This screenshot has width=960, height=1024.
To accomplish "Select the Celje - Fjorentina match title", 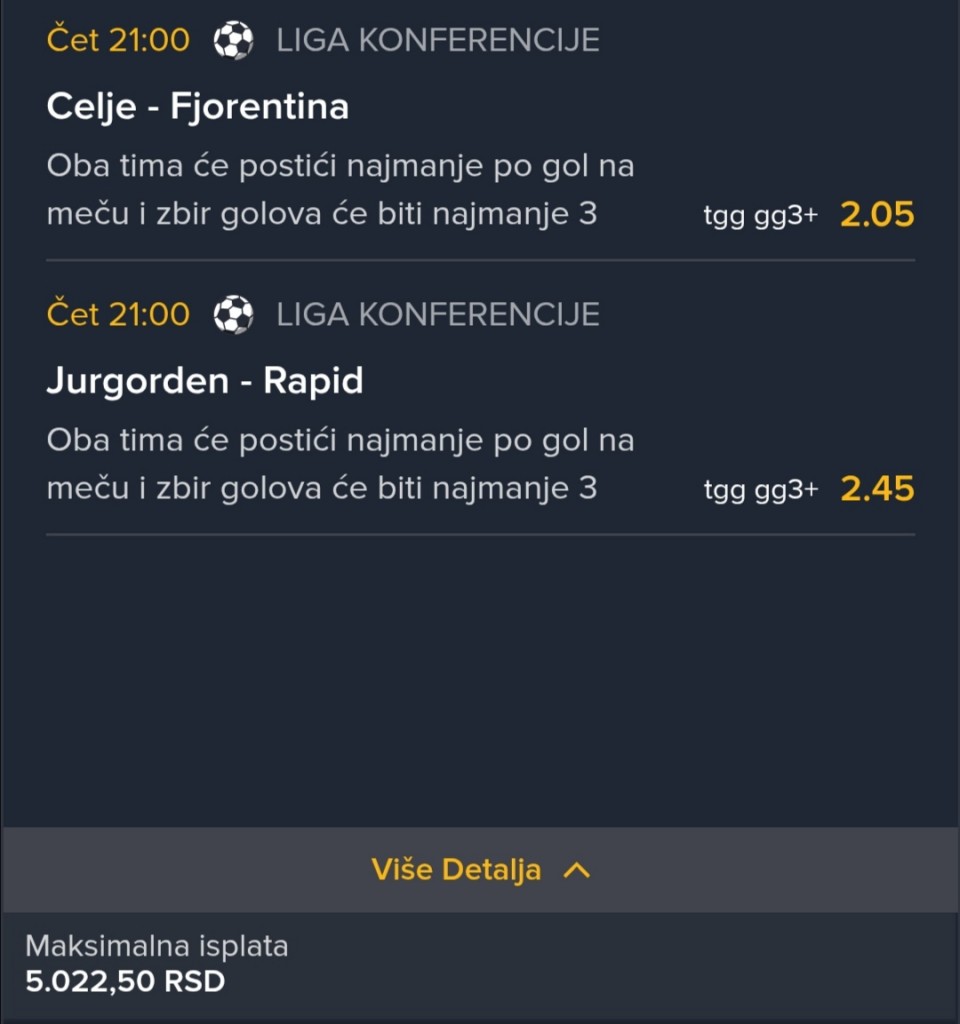I will (x=197, y=107).
